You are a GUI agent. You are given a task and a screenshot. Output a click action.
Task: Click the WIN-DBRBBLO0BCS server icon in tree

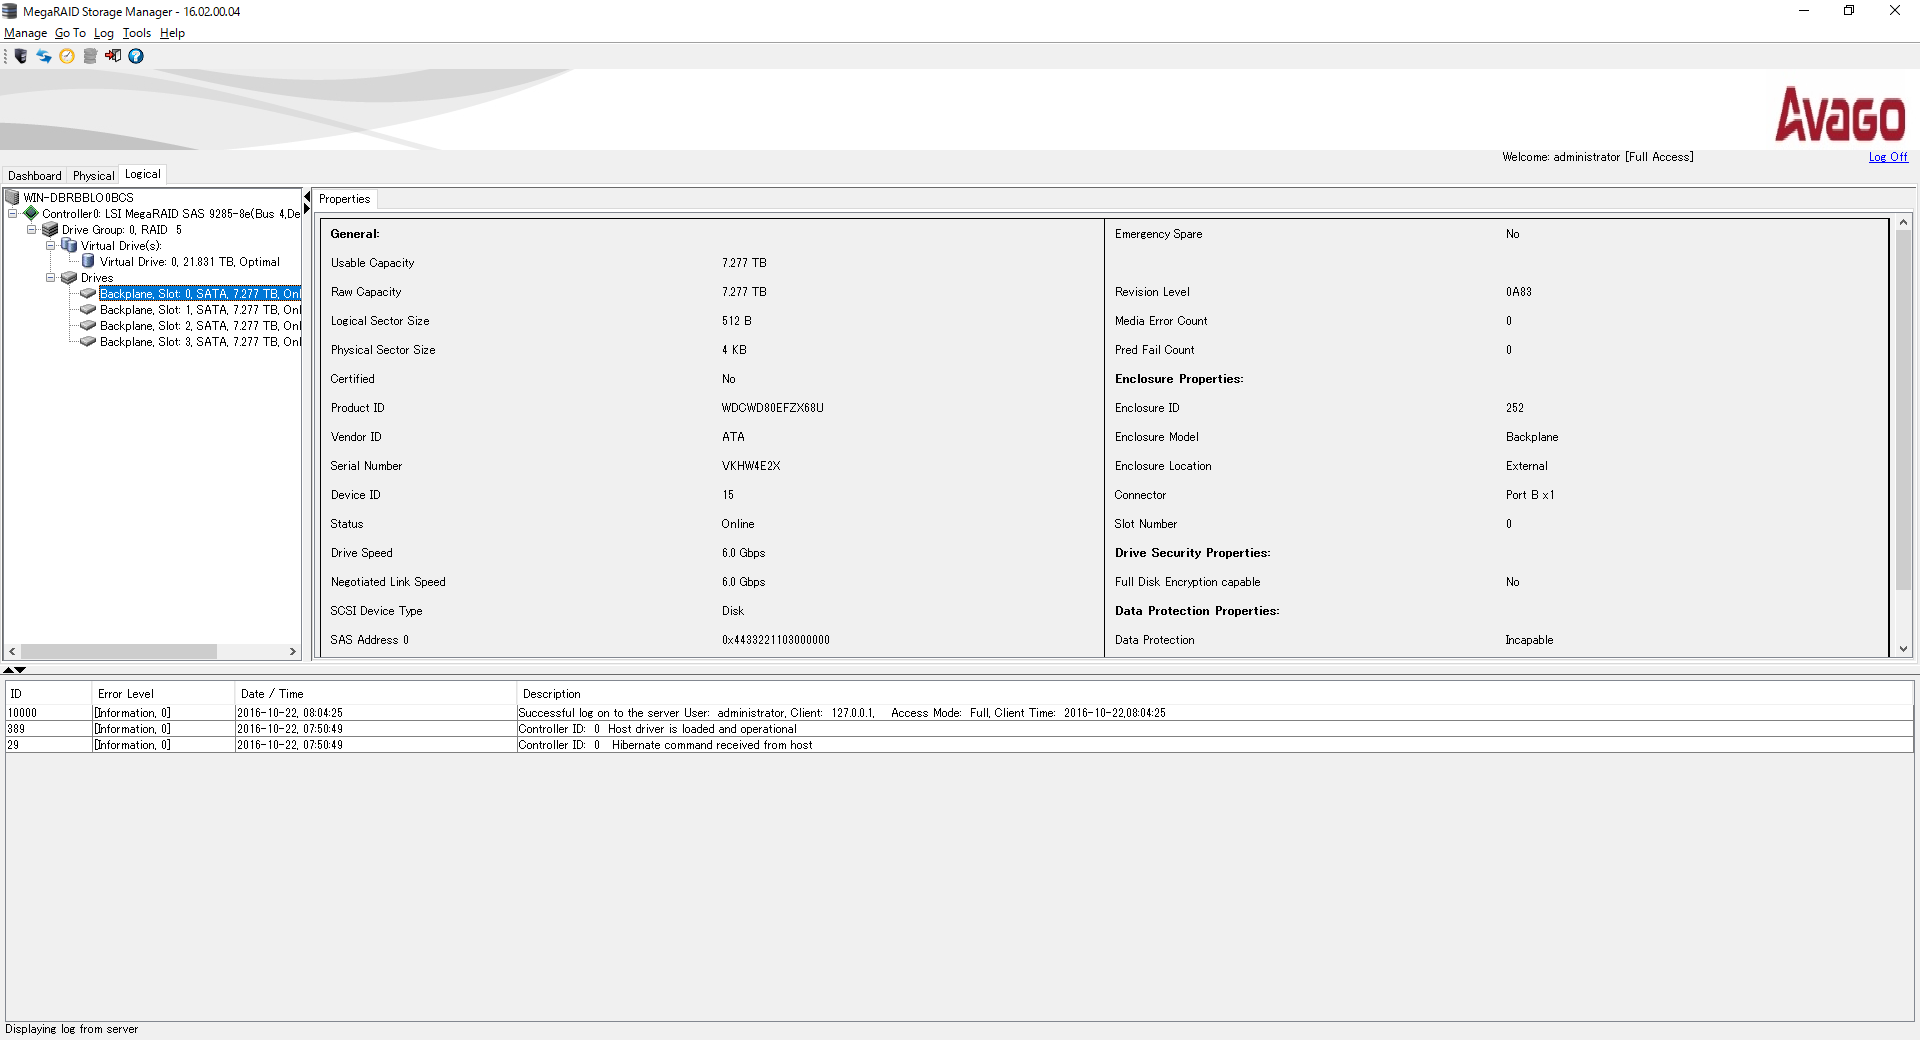click(12, 197)
